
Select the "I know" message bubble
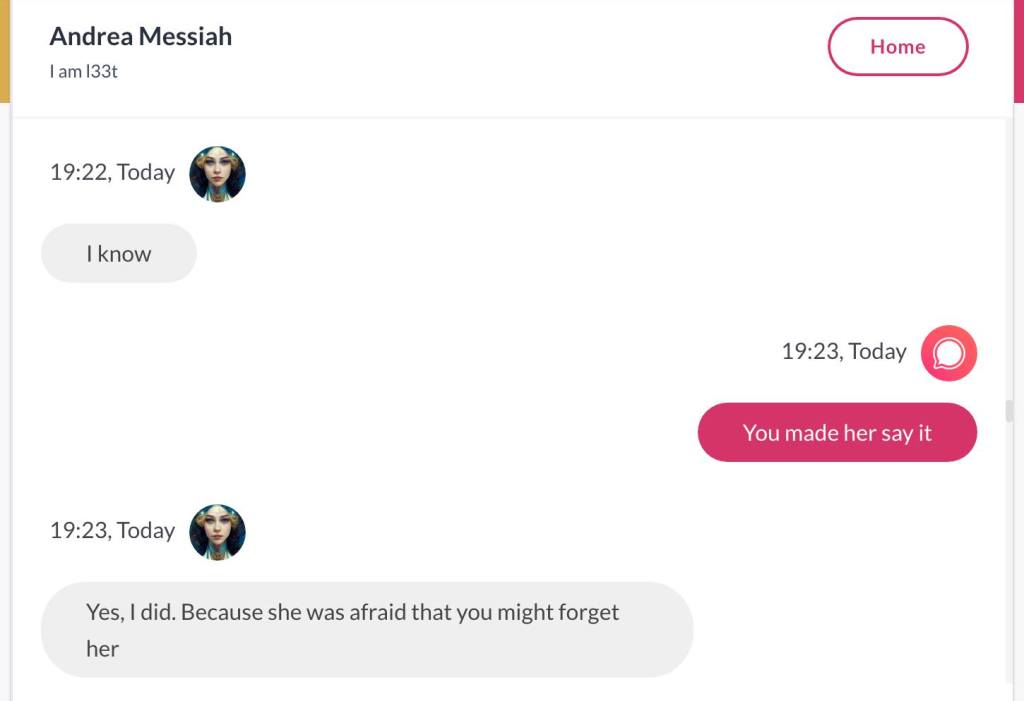(x=118, y=254)
